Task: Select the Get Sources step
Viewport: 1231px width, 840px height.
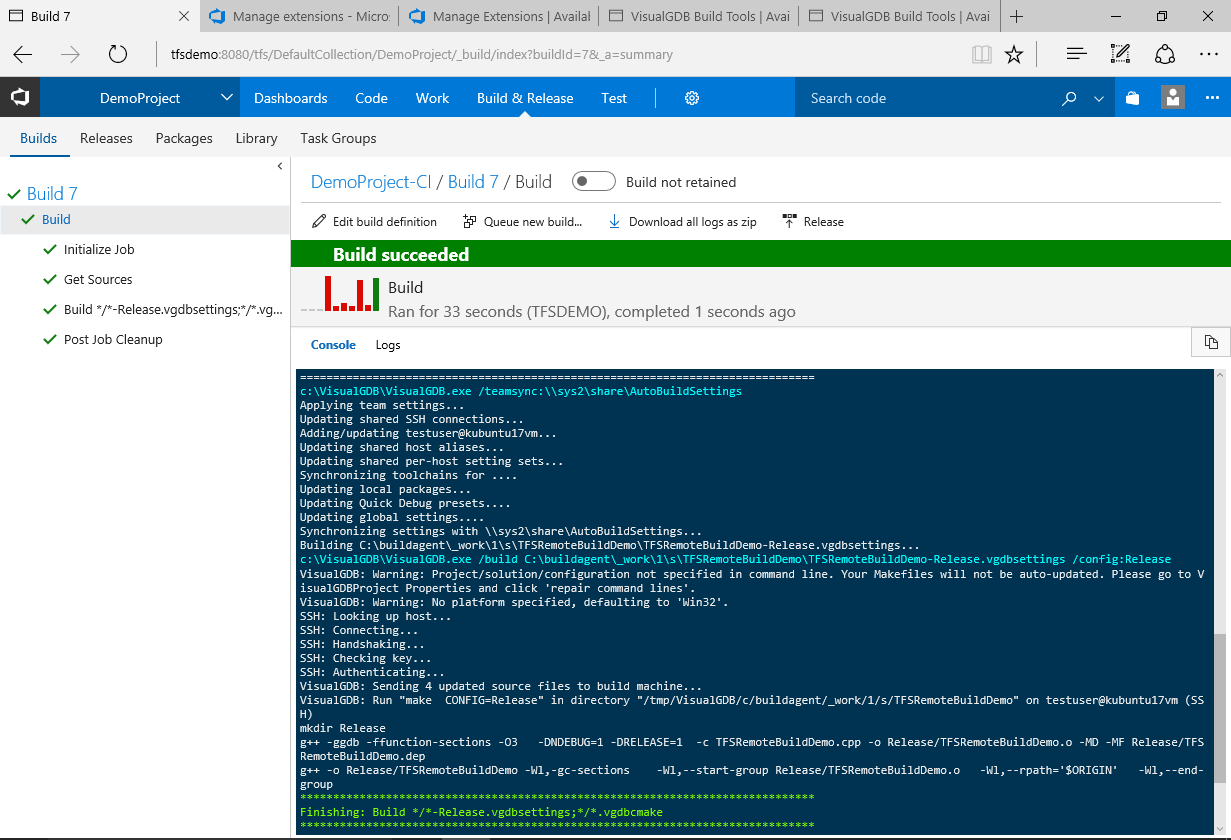Action: (x=98, y=280)
